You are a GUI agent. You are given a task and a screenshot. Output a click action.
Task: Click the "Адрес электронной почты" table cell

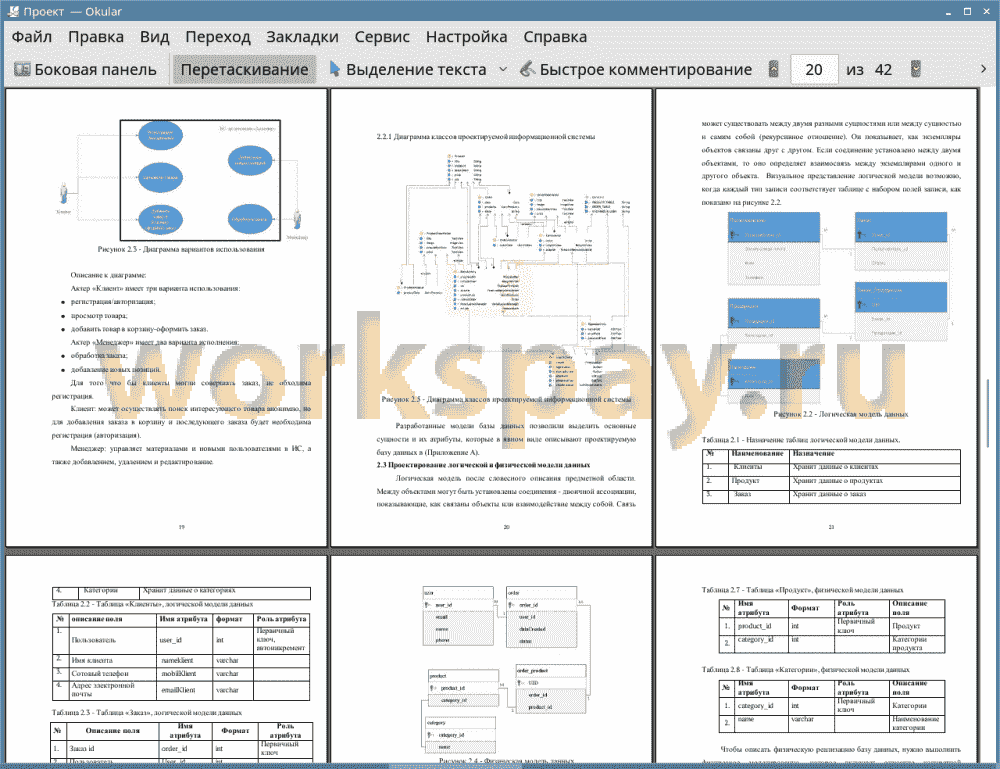pyautogui.click(x=112, y=690)
